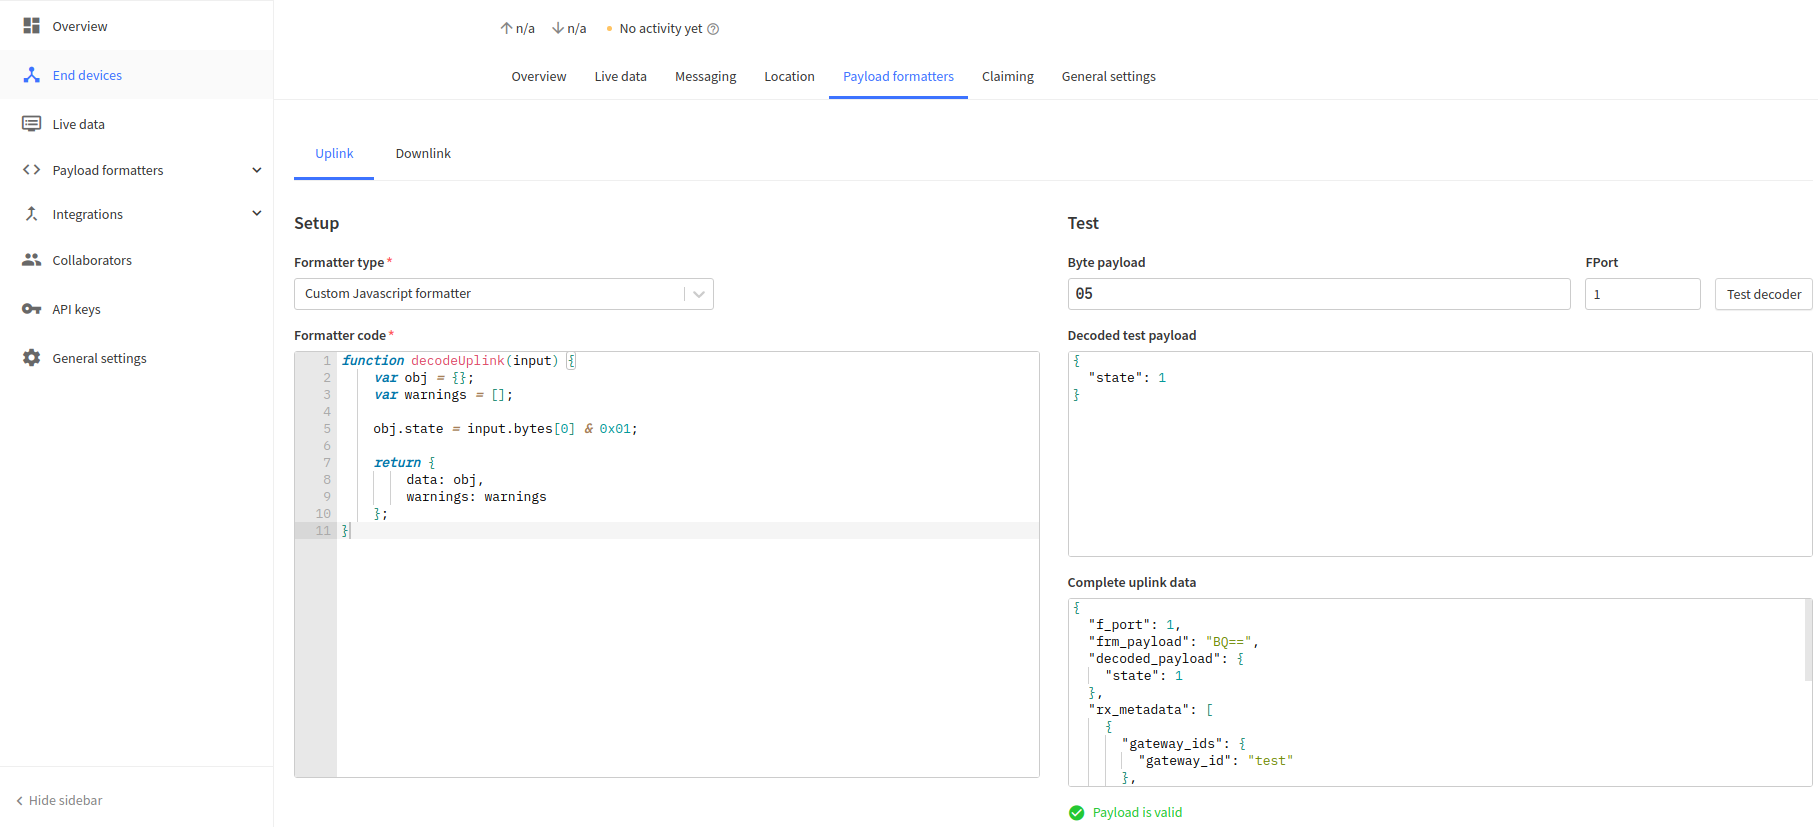
Task: Click the downlink arrow n/a indicator
Action: 569,29
